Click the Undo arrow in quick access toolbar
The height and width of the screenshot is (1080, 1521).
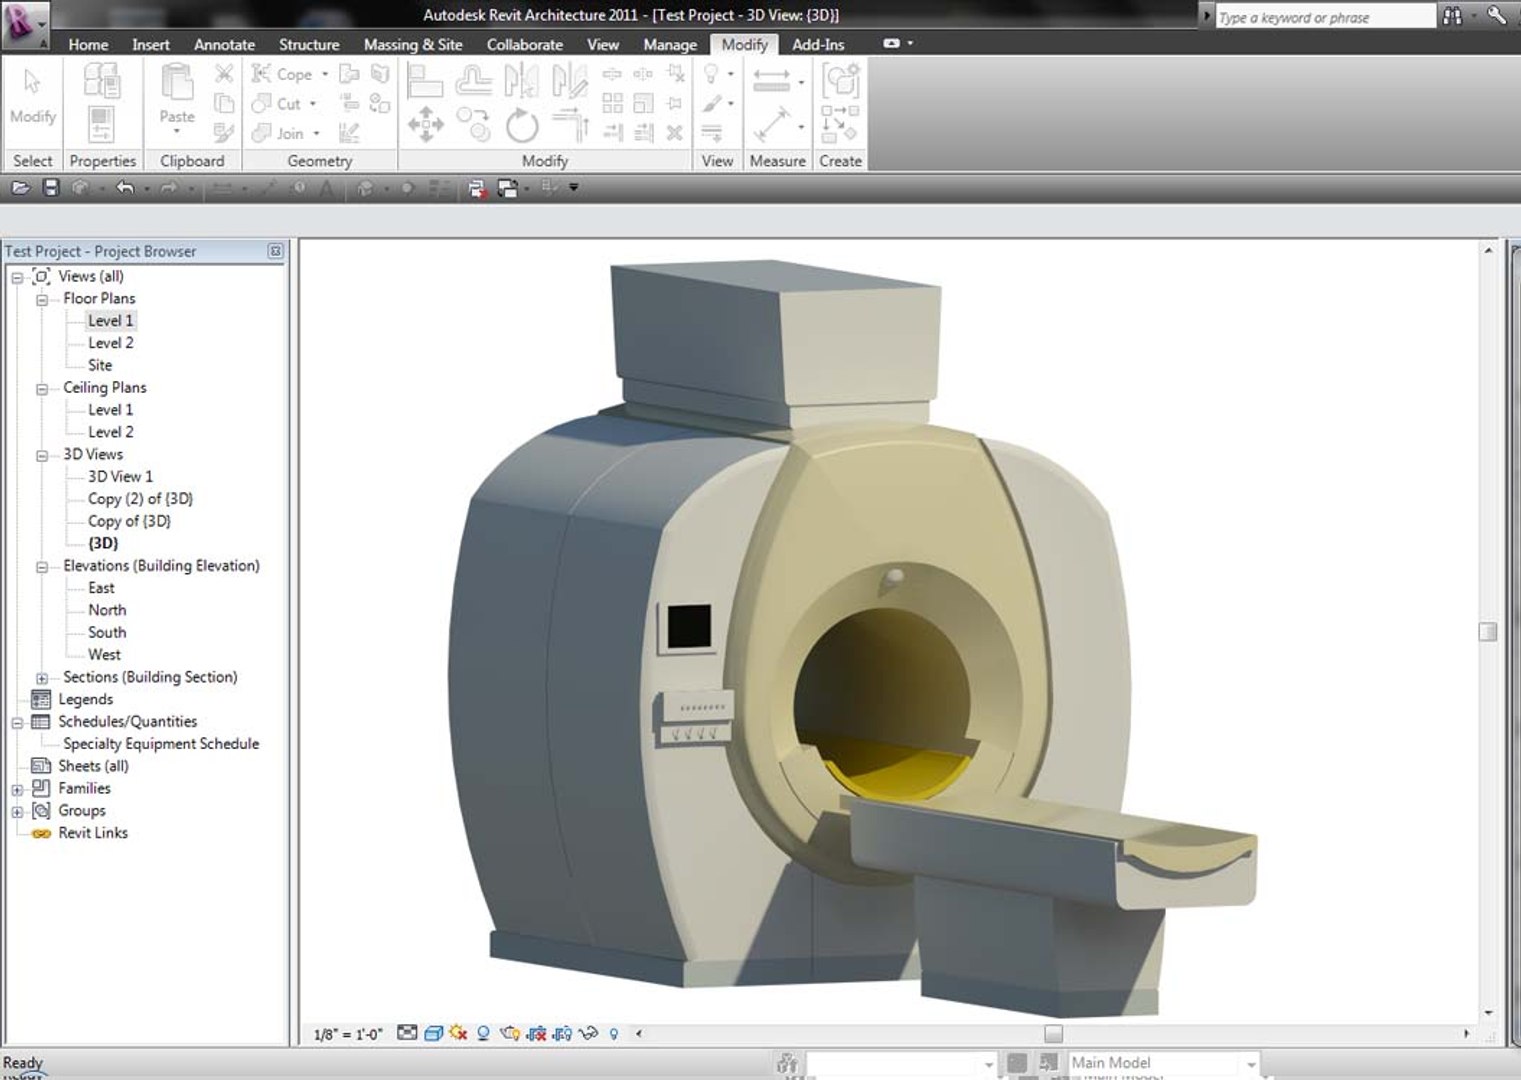pyautogui.click(x=124, y=187)
